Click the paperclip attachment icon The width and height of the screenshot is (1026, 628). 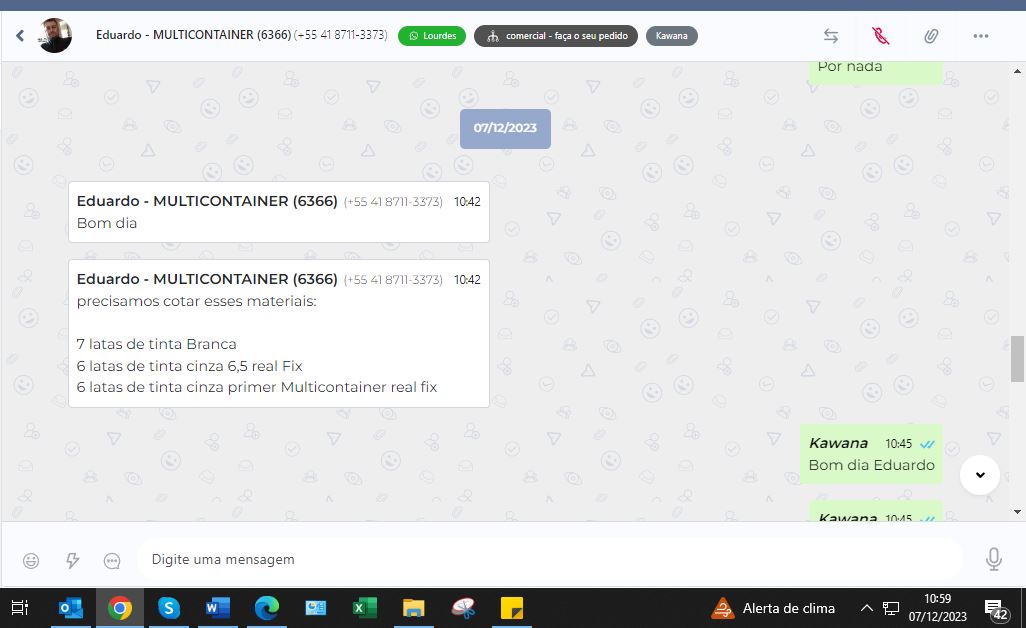[x=930, y=36]
